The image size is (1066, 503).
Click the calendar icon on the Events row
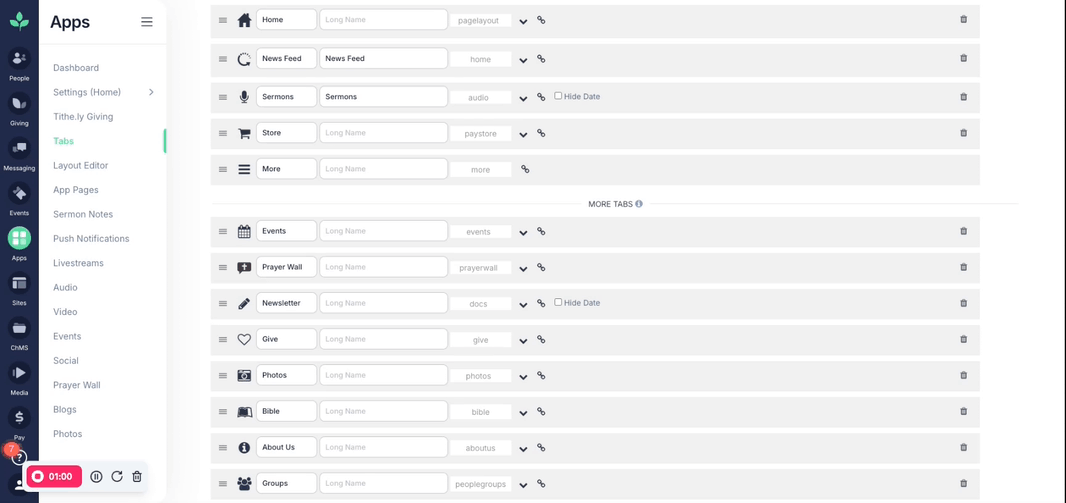244,232
